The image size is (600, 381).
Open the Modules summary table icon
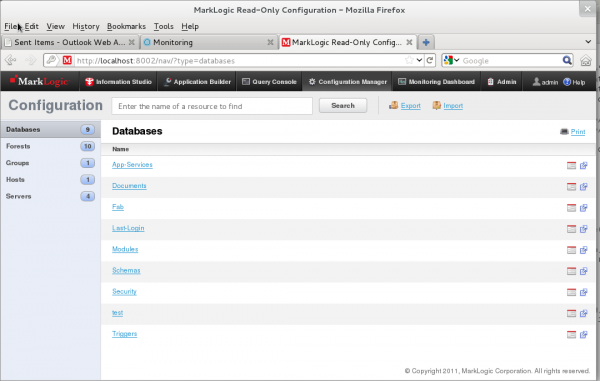pos(571,250)
